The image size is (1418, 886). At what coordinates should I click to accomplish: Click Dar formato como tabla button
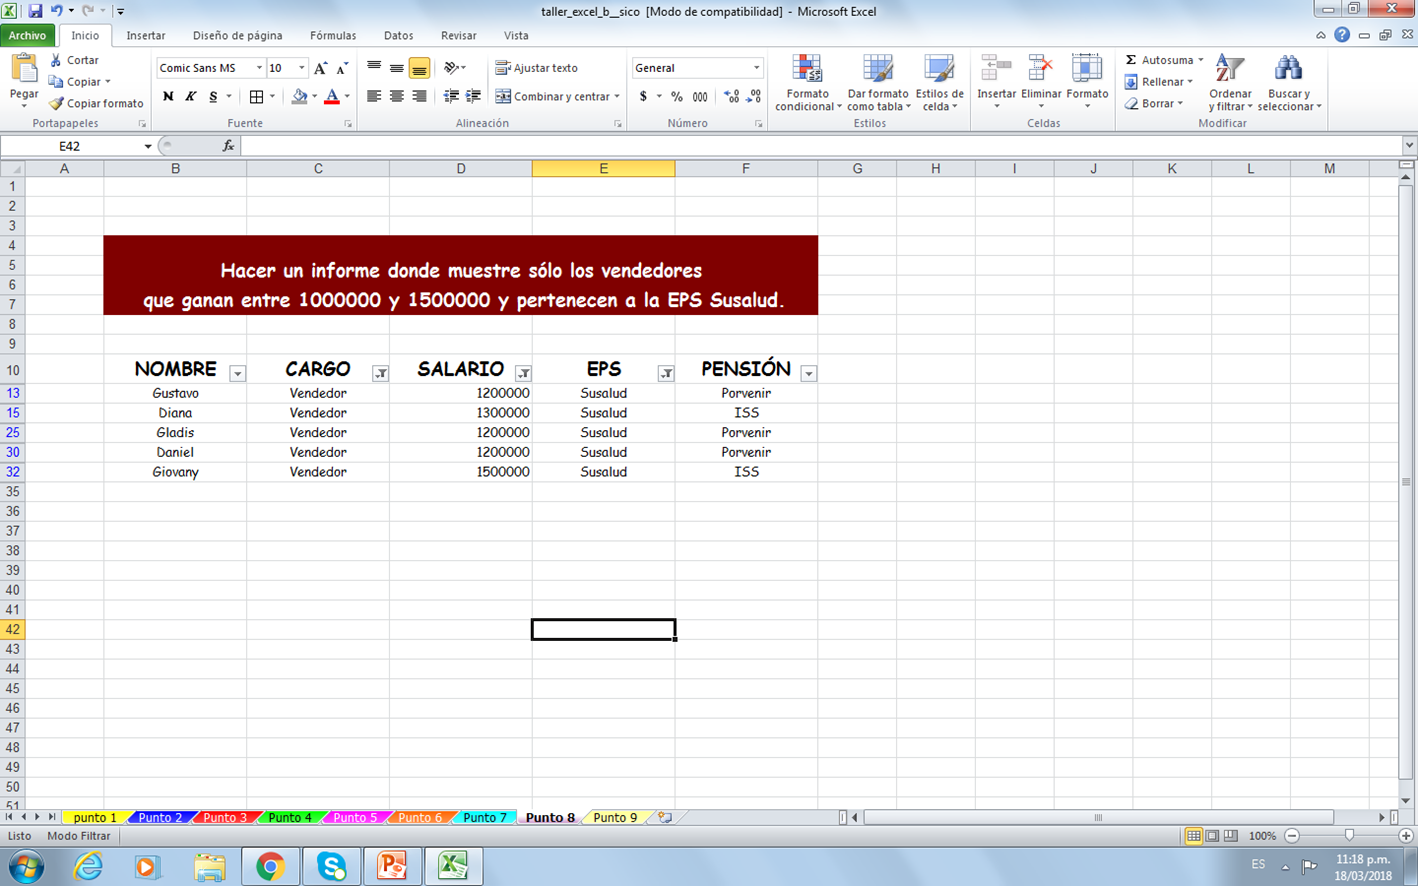click(x=878, y=83)
